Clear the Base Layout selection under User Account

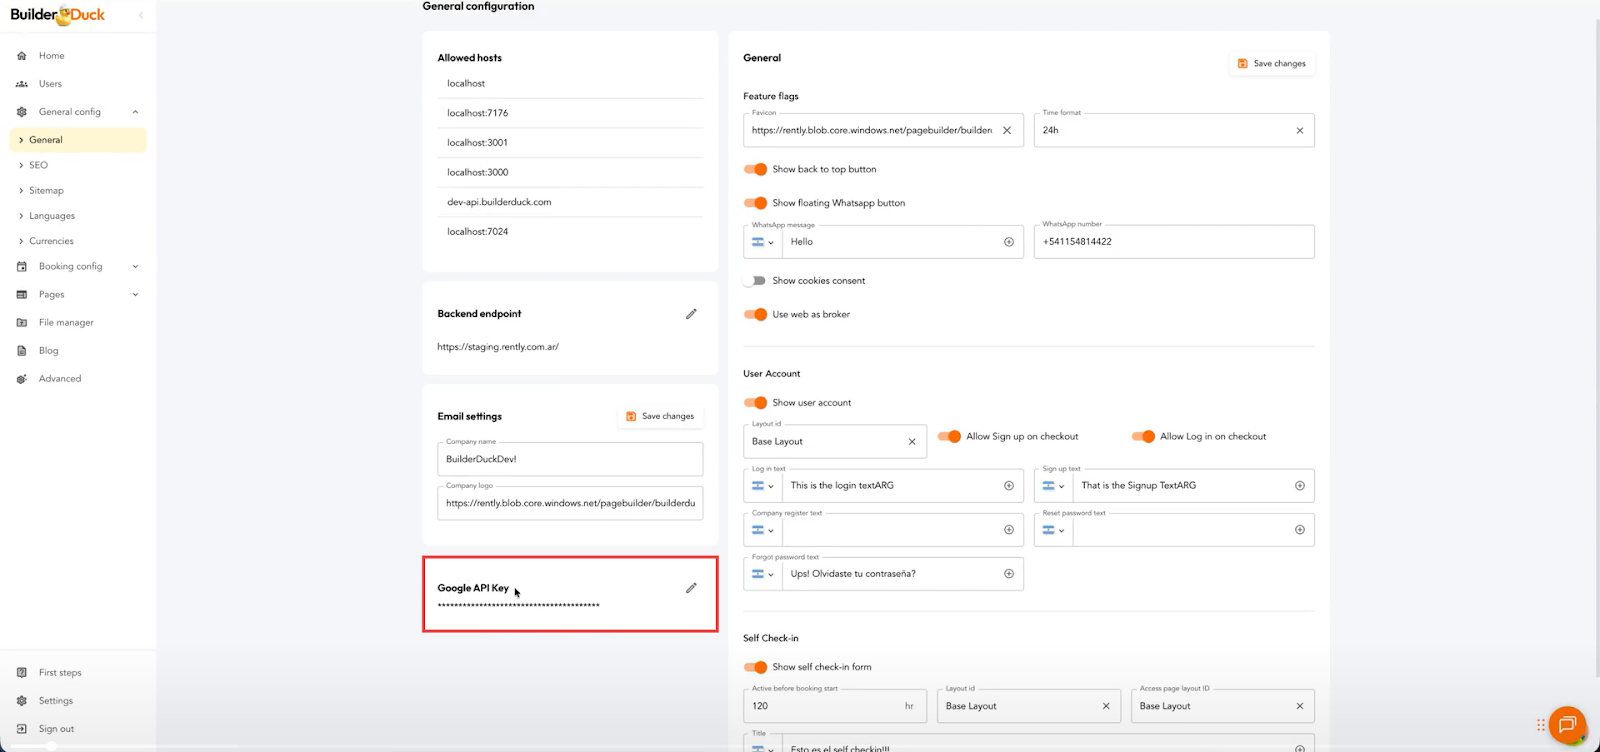tap(911, 442)
